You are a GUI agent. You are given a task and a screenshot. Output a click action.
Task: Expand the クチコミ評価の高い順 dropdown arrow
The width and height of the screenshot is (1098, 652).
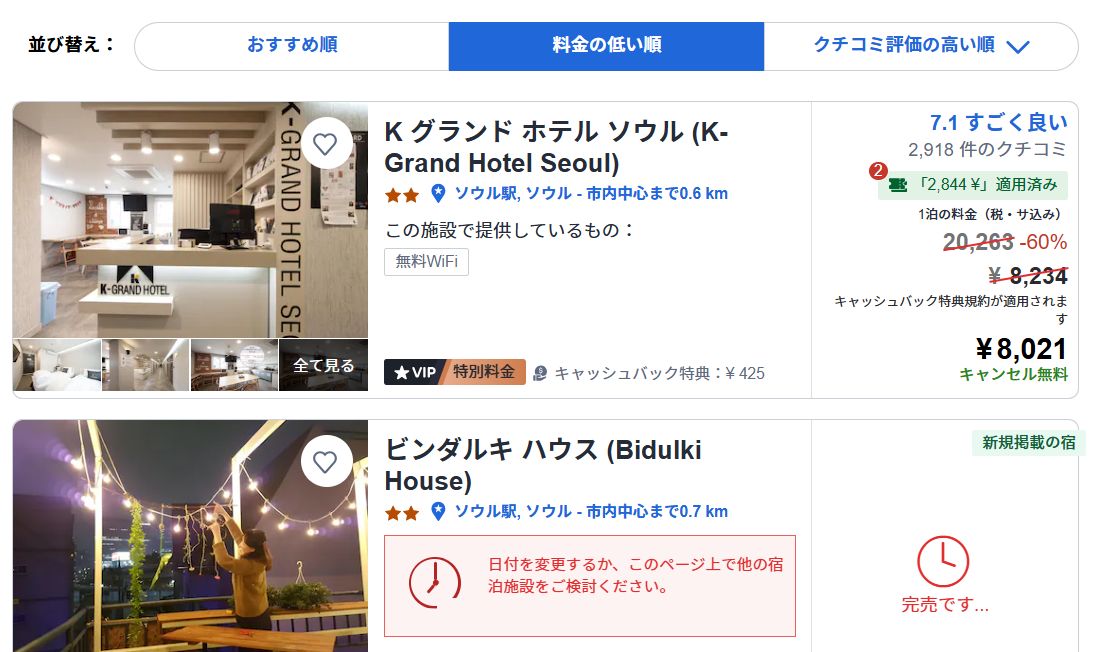(1017, 47)
